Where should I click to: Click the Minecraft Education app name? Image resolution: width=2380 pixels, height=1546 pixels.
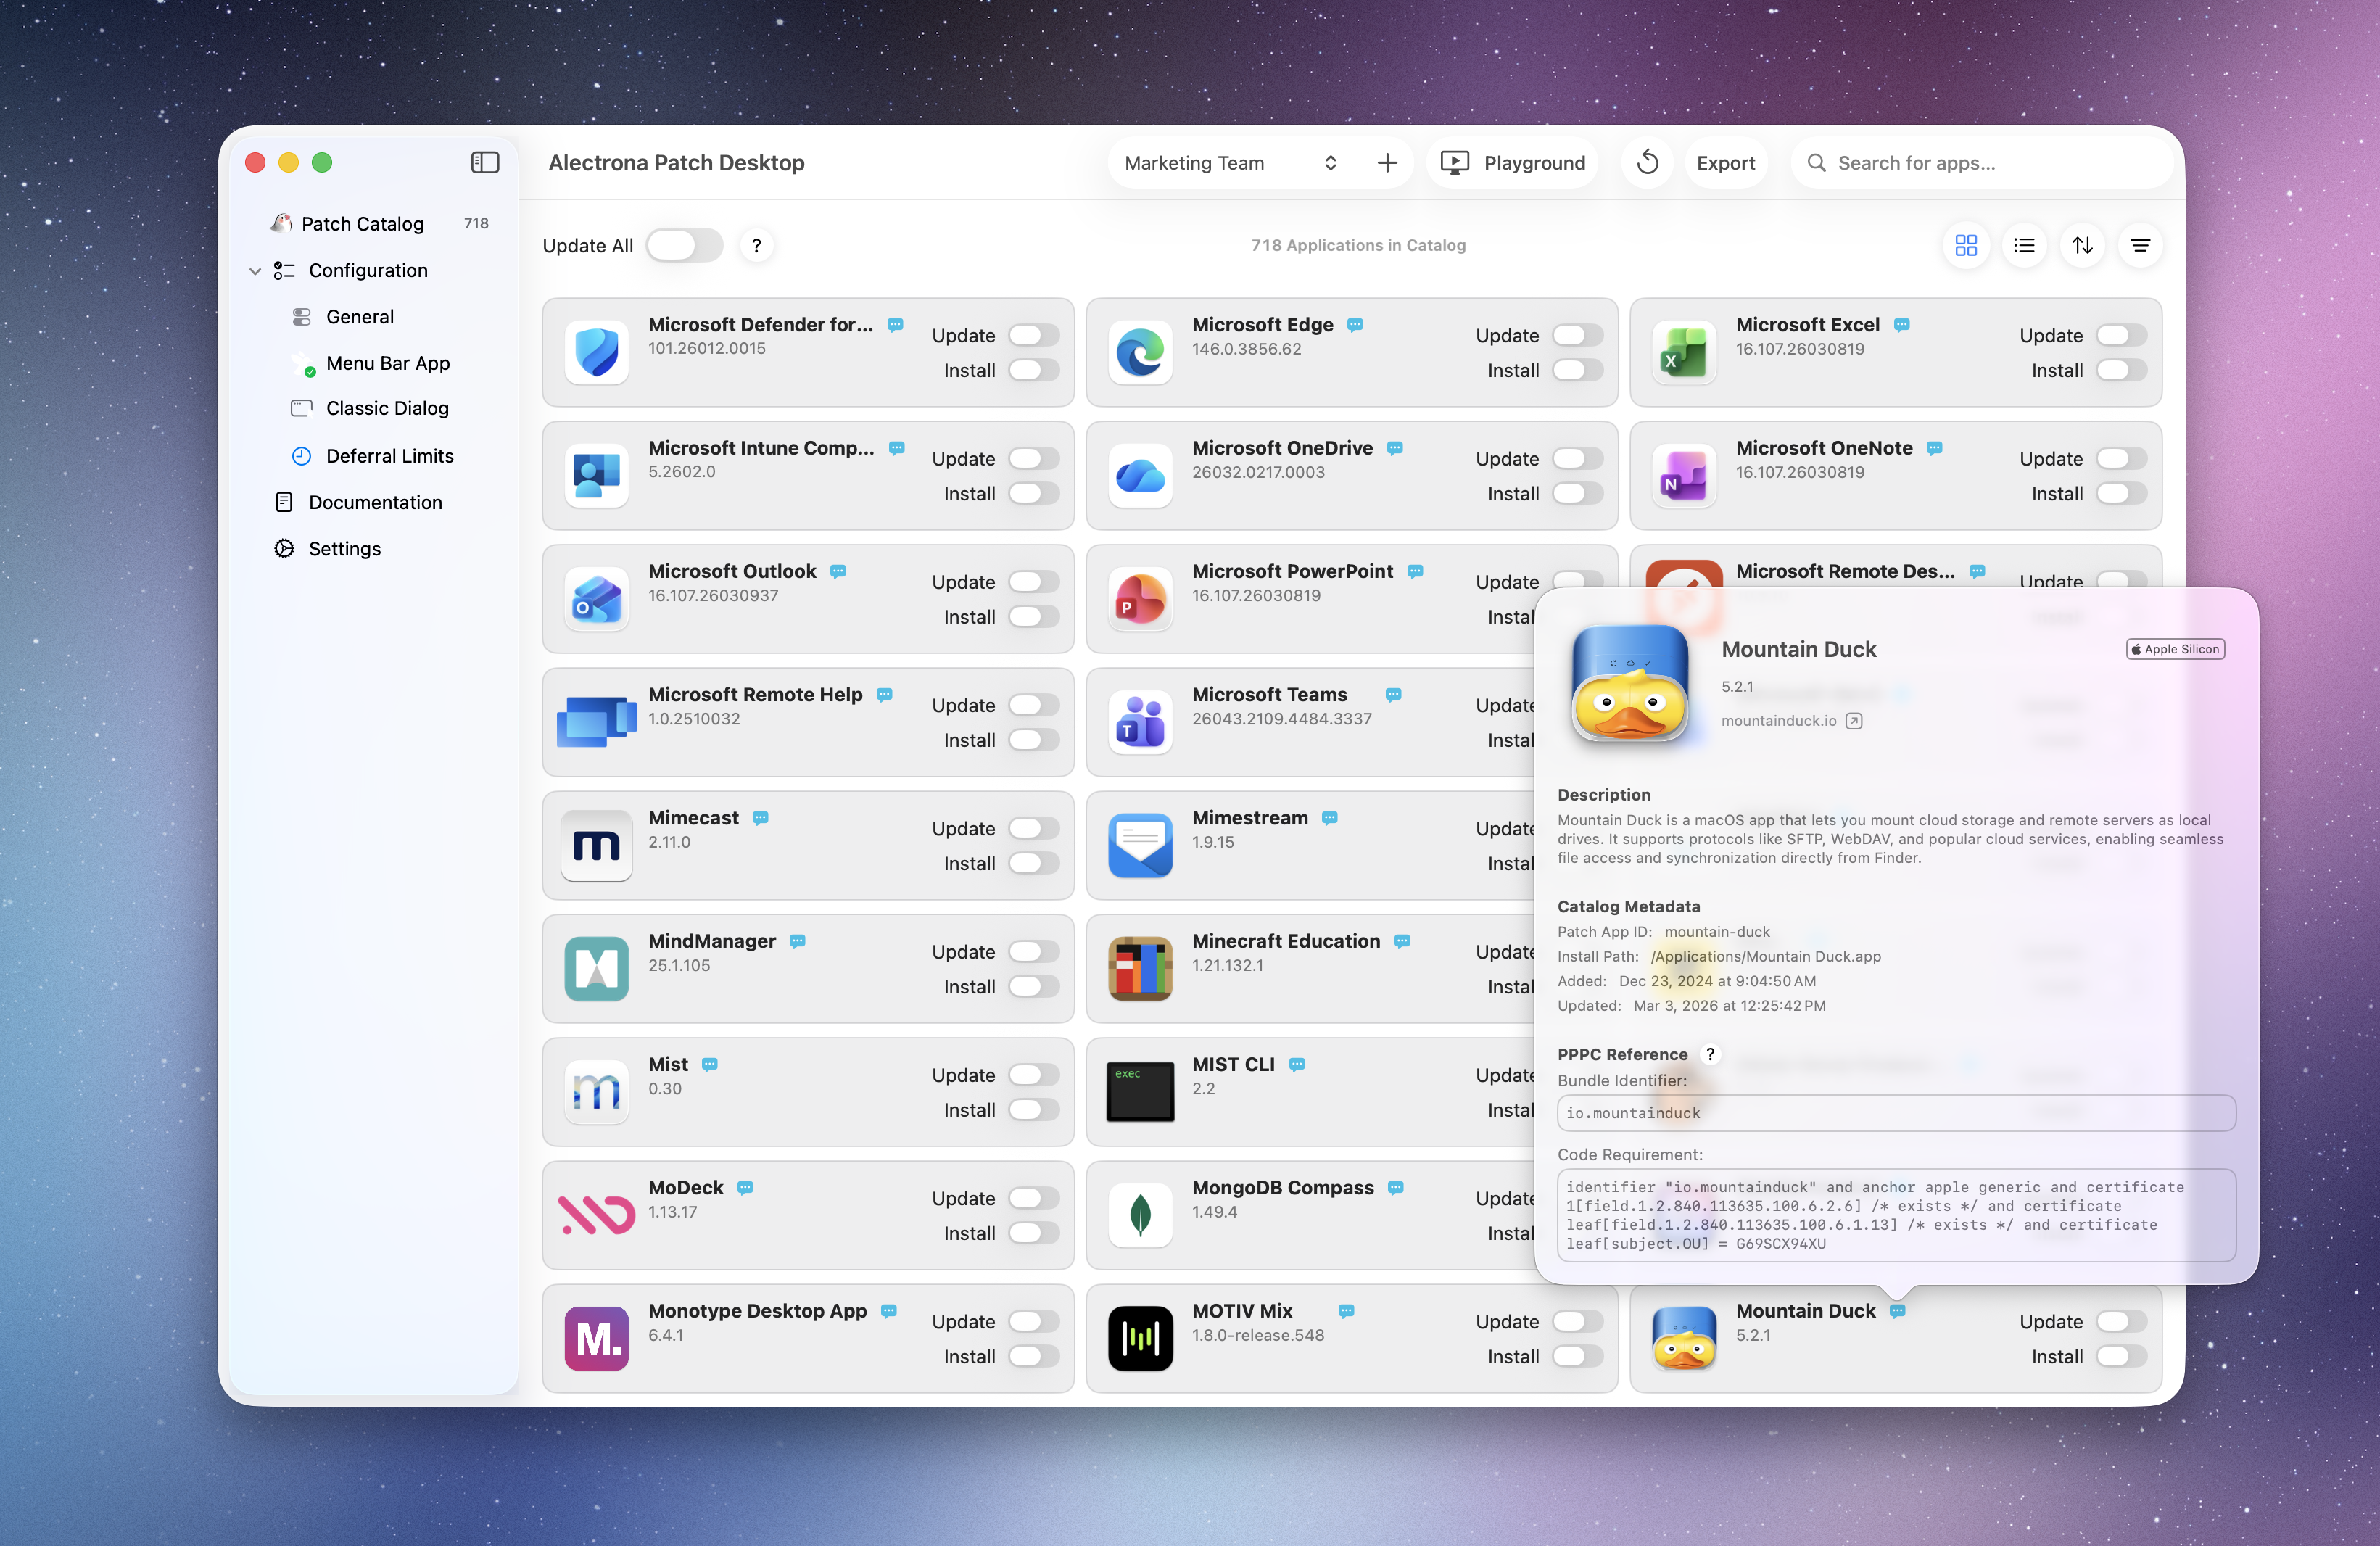[x=1286, y=941]
